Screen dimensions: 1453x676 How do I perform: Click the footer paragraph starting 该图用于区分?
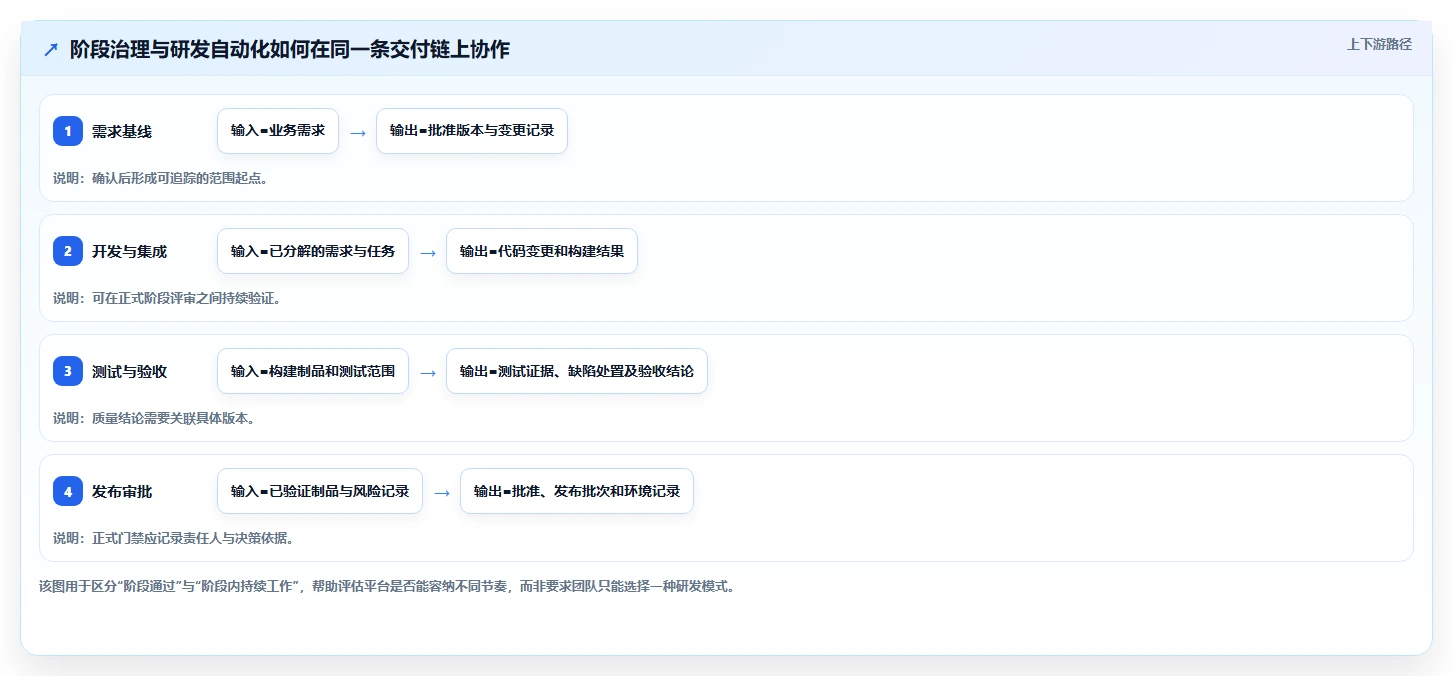click(388, 586)
